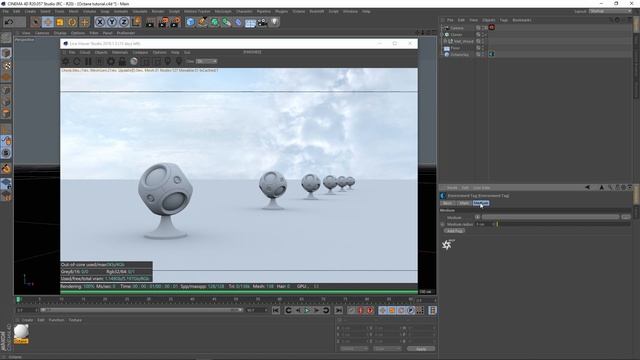The image size is (640, 360).
Task: Toggle clay mode sphere in Live Viewer
Action: click(x=133, y=62)
